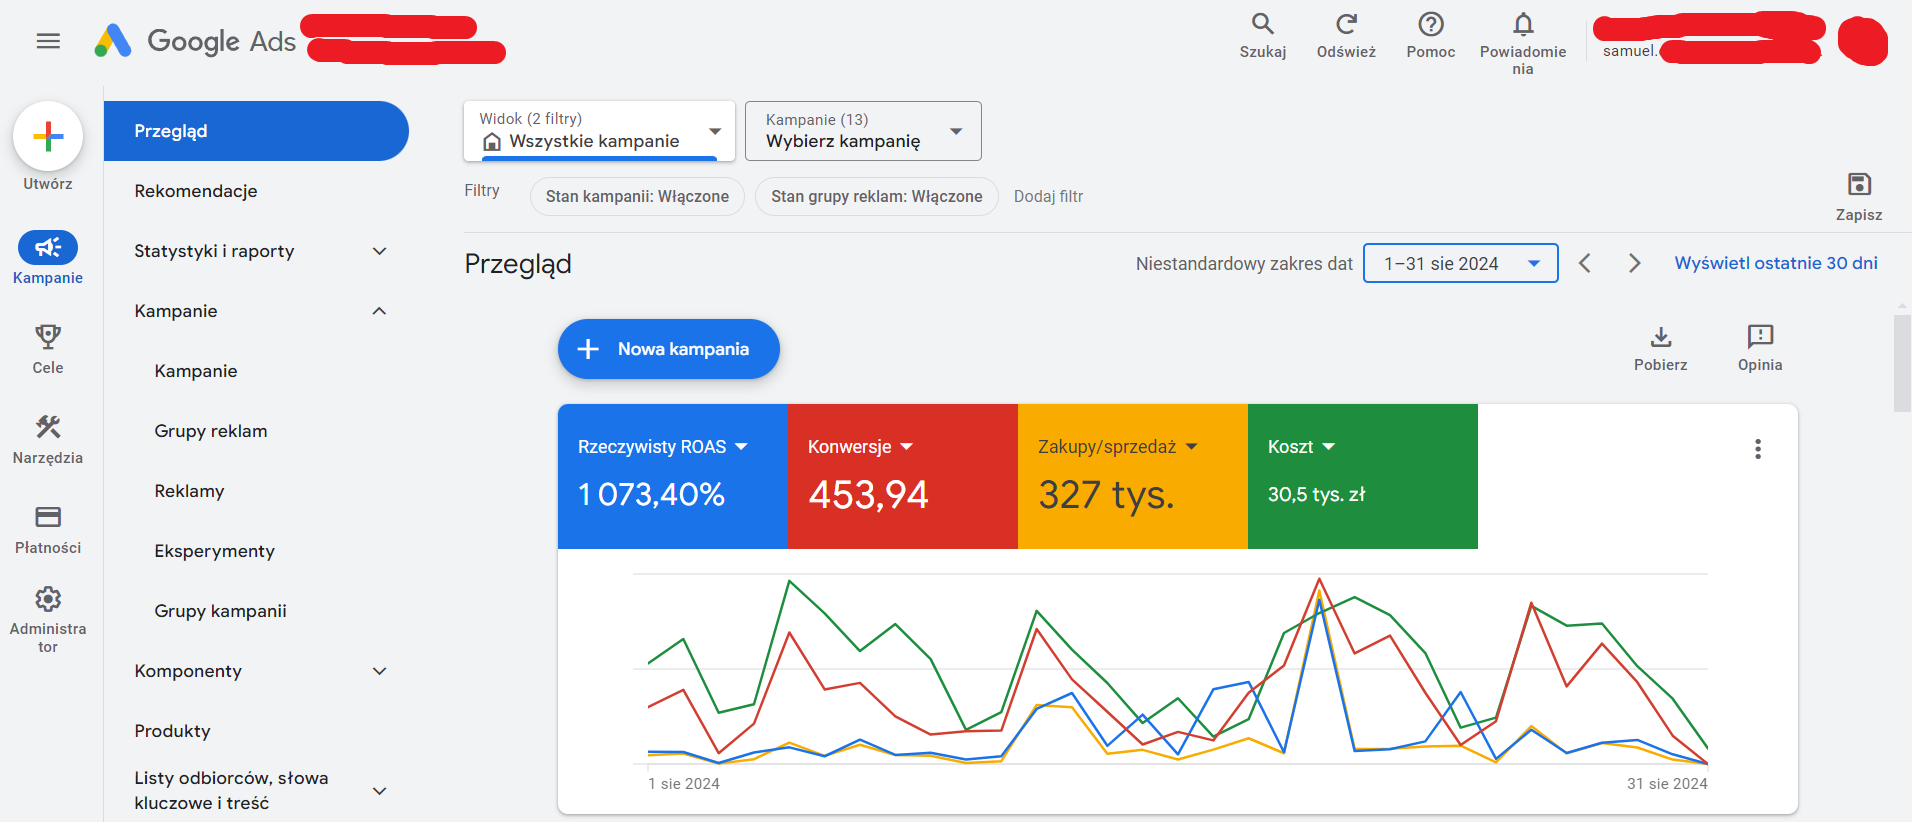
Task: Click the Niestandardowy zakres dat label
Action: [1244, 264]
